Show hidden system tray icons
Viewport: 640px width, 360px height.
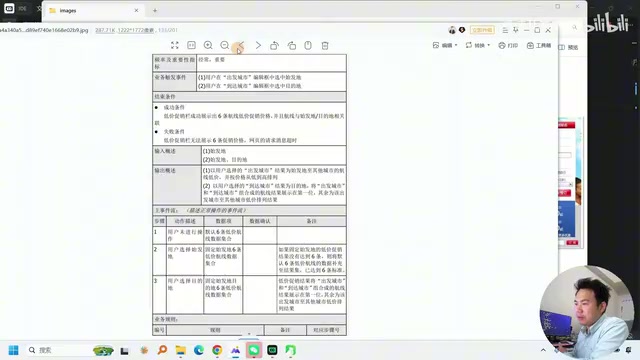543,350
